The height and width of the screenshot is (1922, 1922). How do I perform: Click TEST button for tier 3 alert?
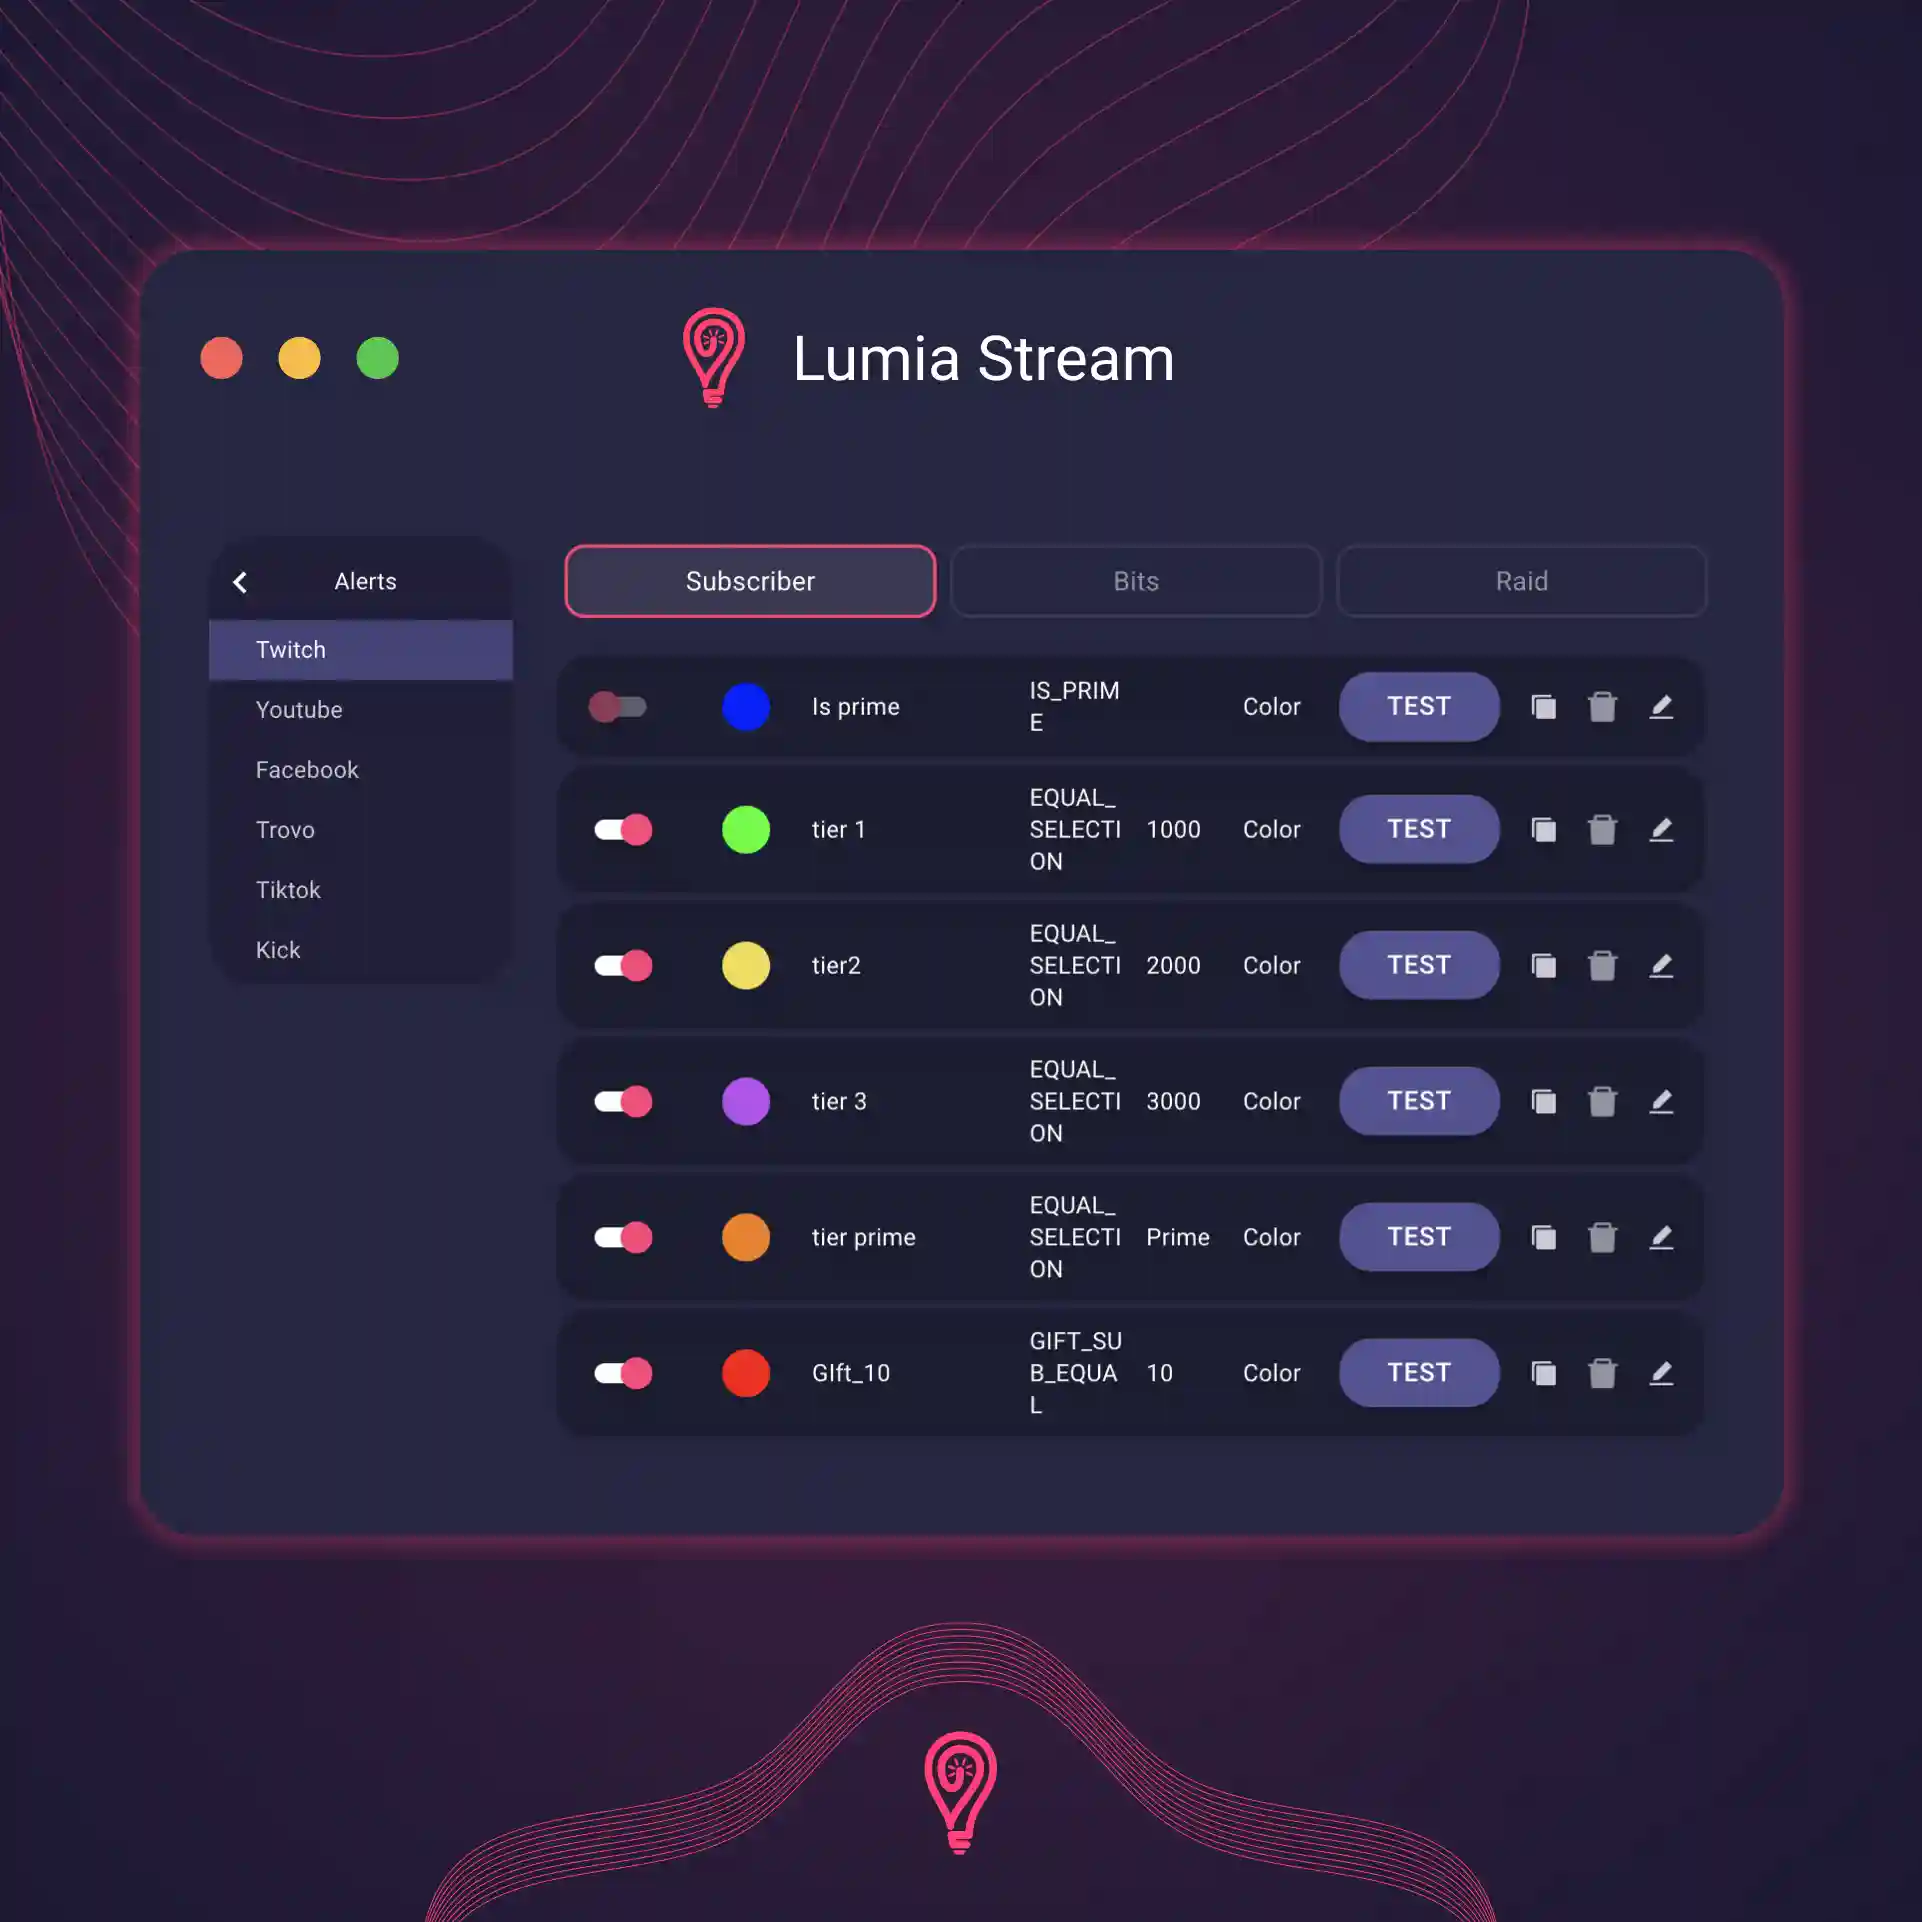coord(1417,1100)
